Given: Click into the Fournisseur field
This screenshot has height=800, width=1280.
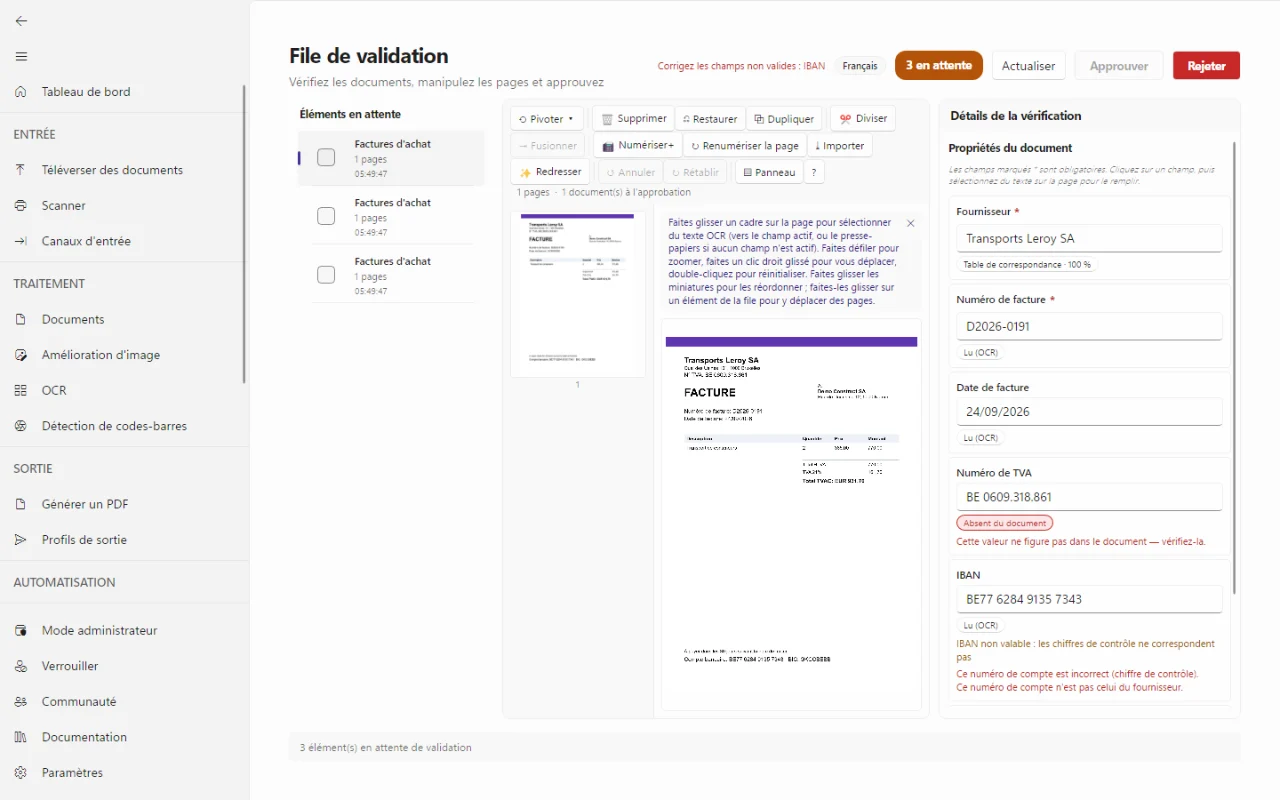Looking at the screenshot, I should 1089,238.
